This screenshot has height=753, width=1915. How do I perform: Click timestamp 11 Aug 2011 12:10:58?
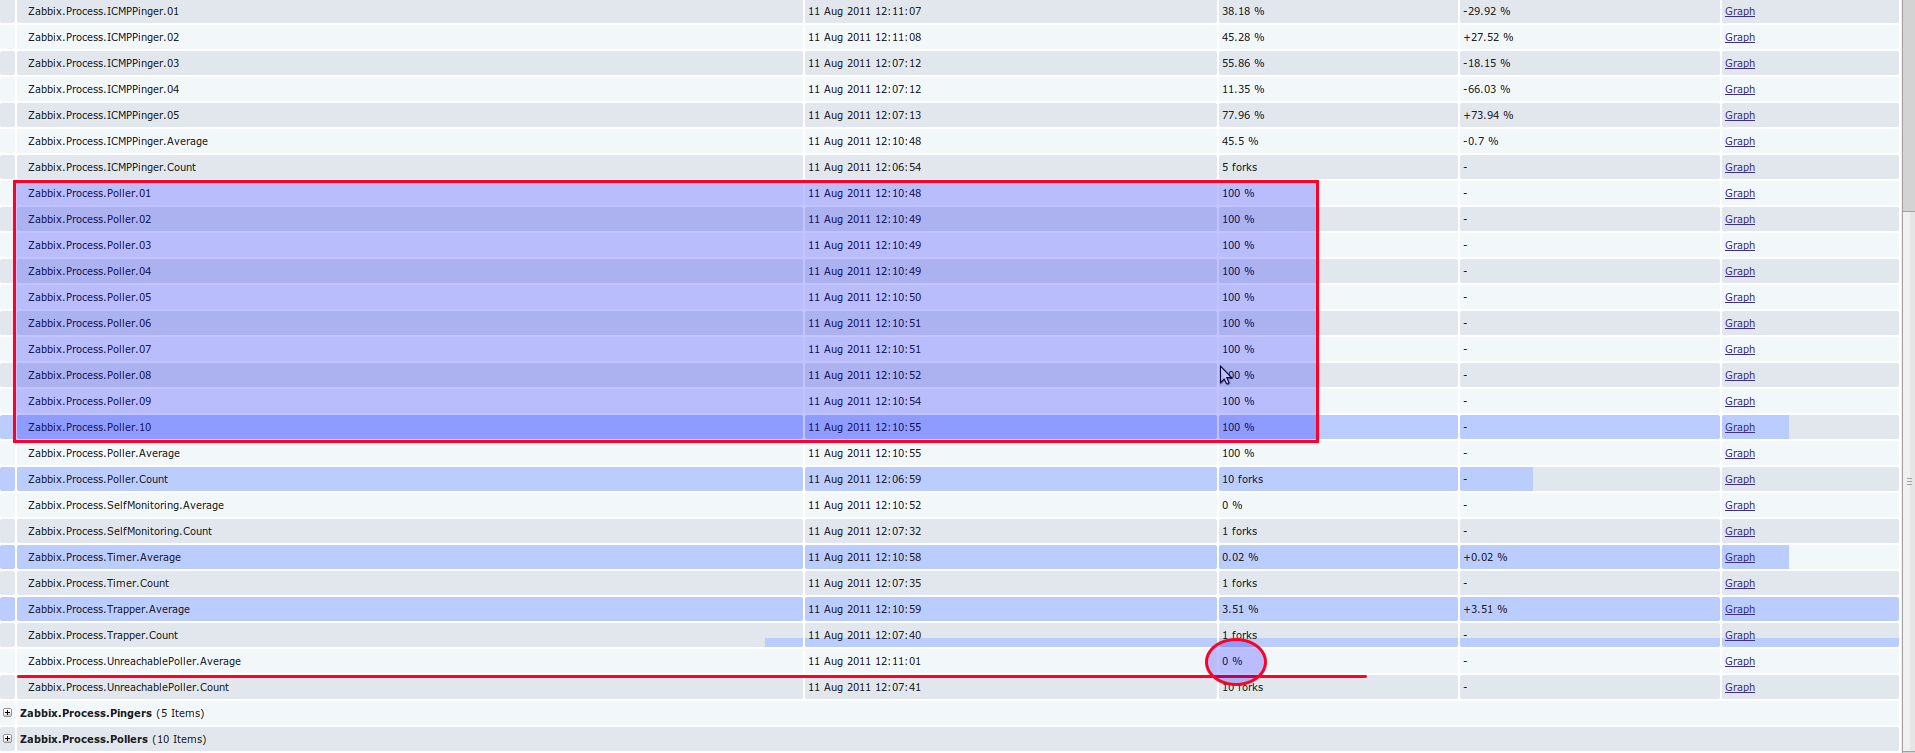coord(864,557)
